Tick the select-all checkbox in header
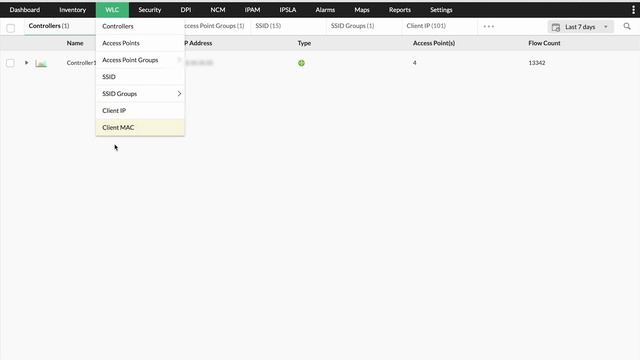The image size is (640, 360). [11, 28]
